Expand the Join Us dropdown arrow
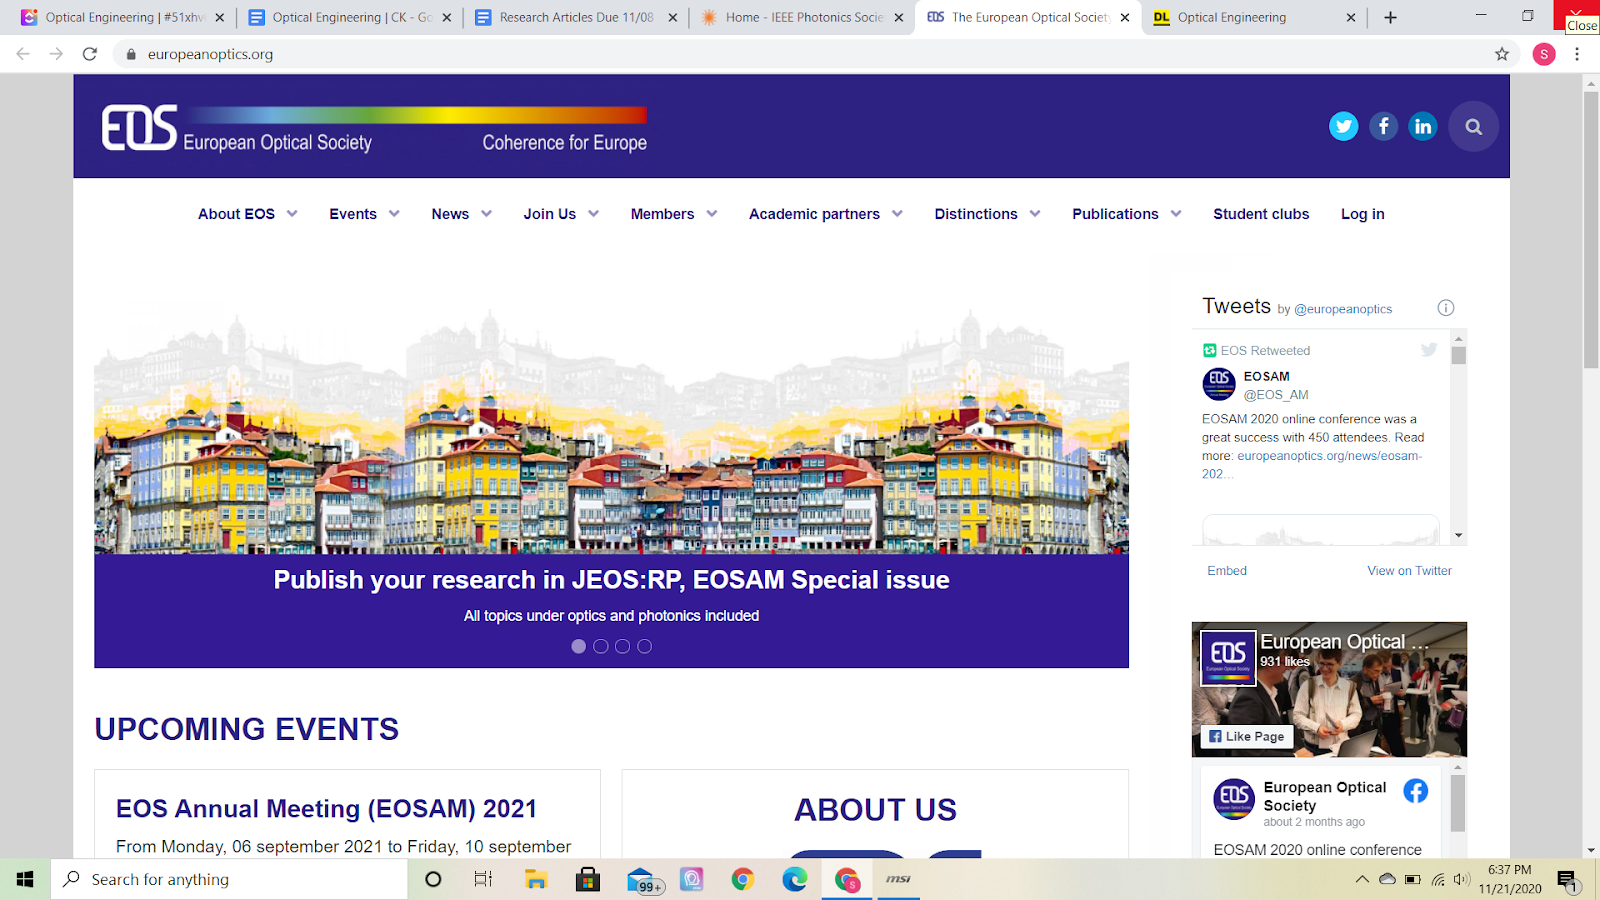 tap(593, 214)
